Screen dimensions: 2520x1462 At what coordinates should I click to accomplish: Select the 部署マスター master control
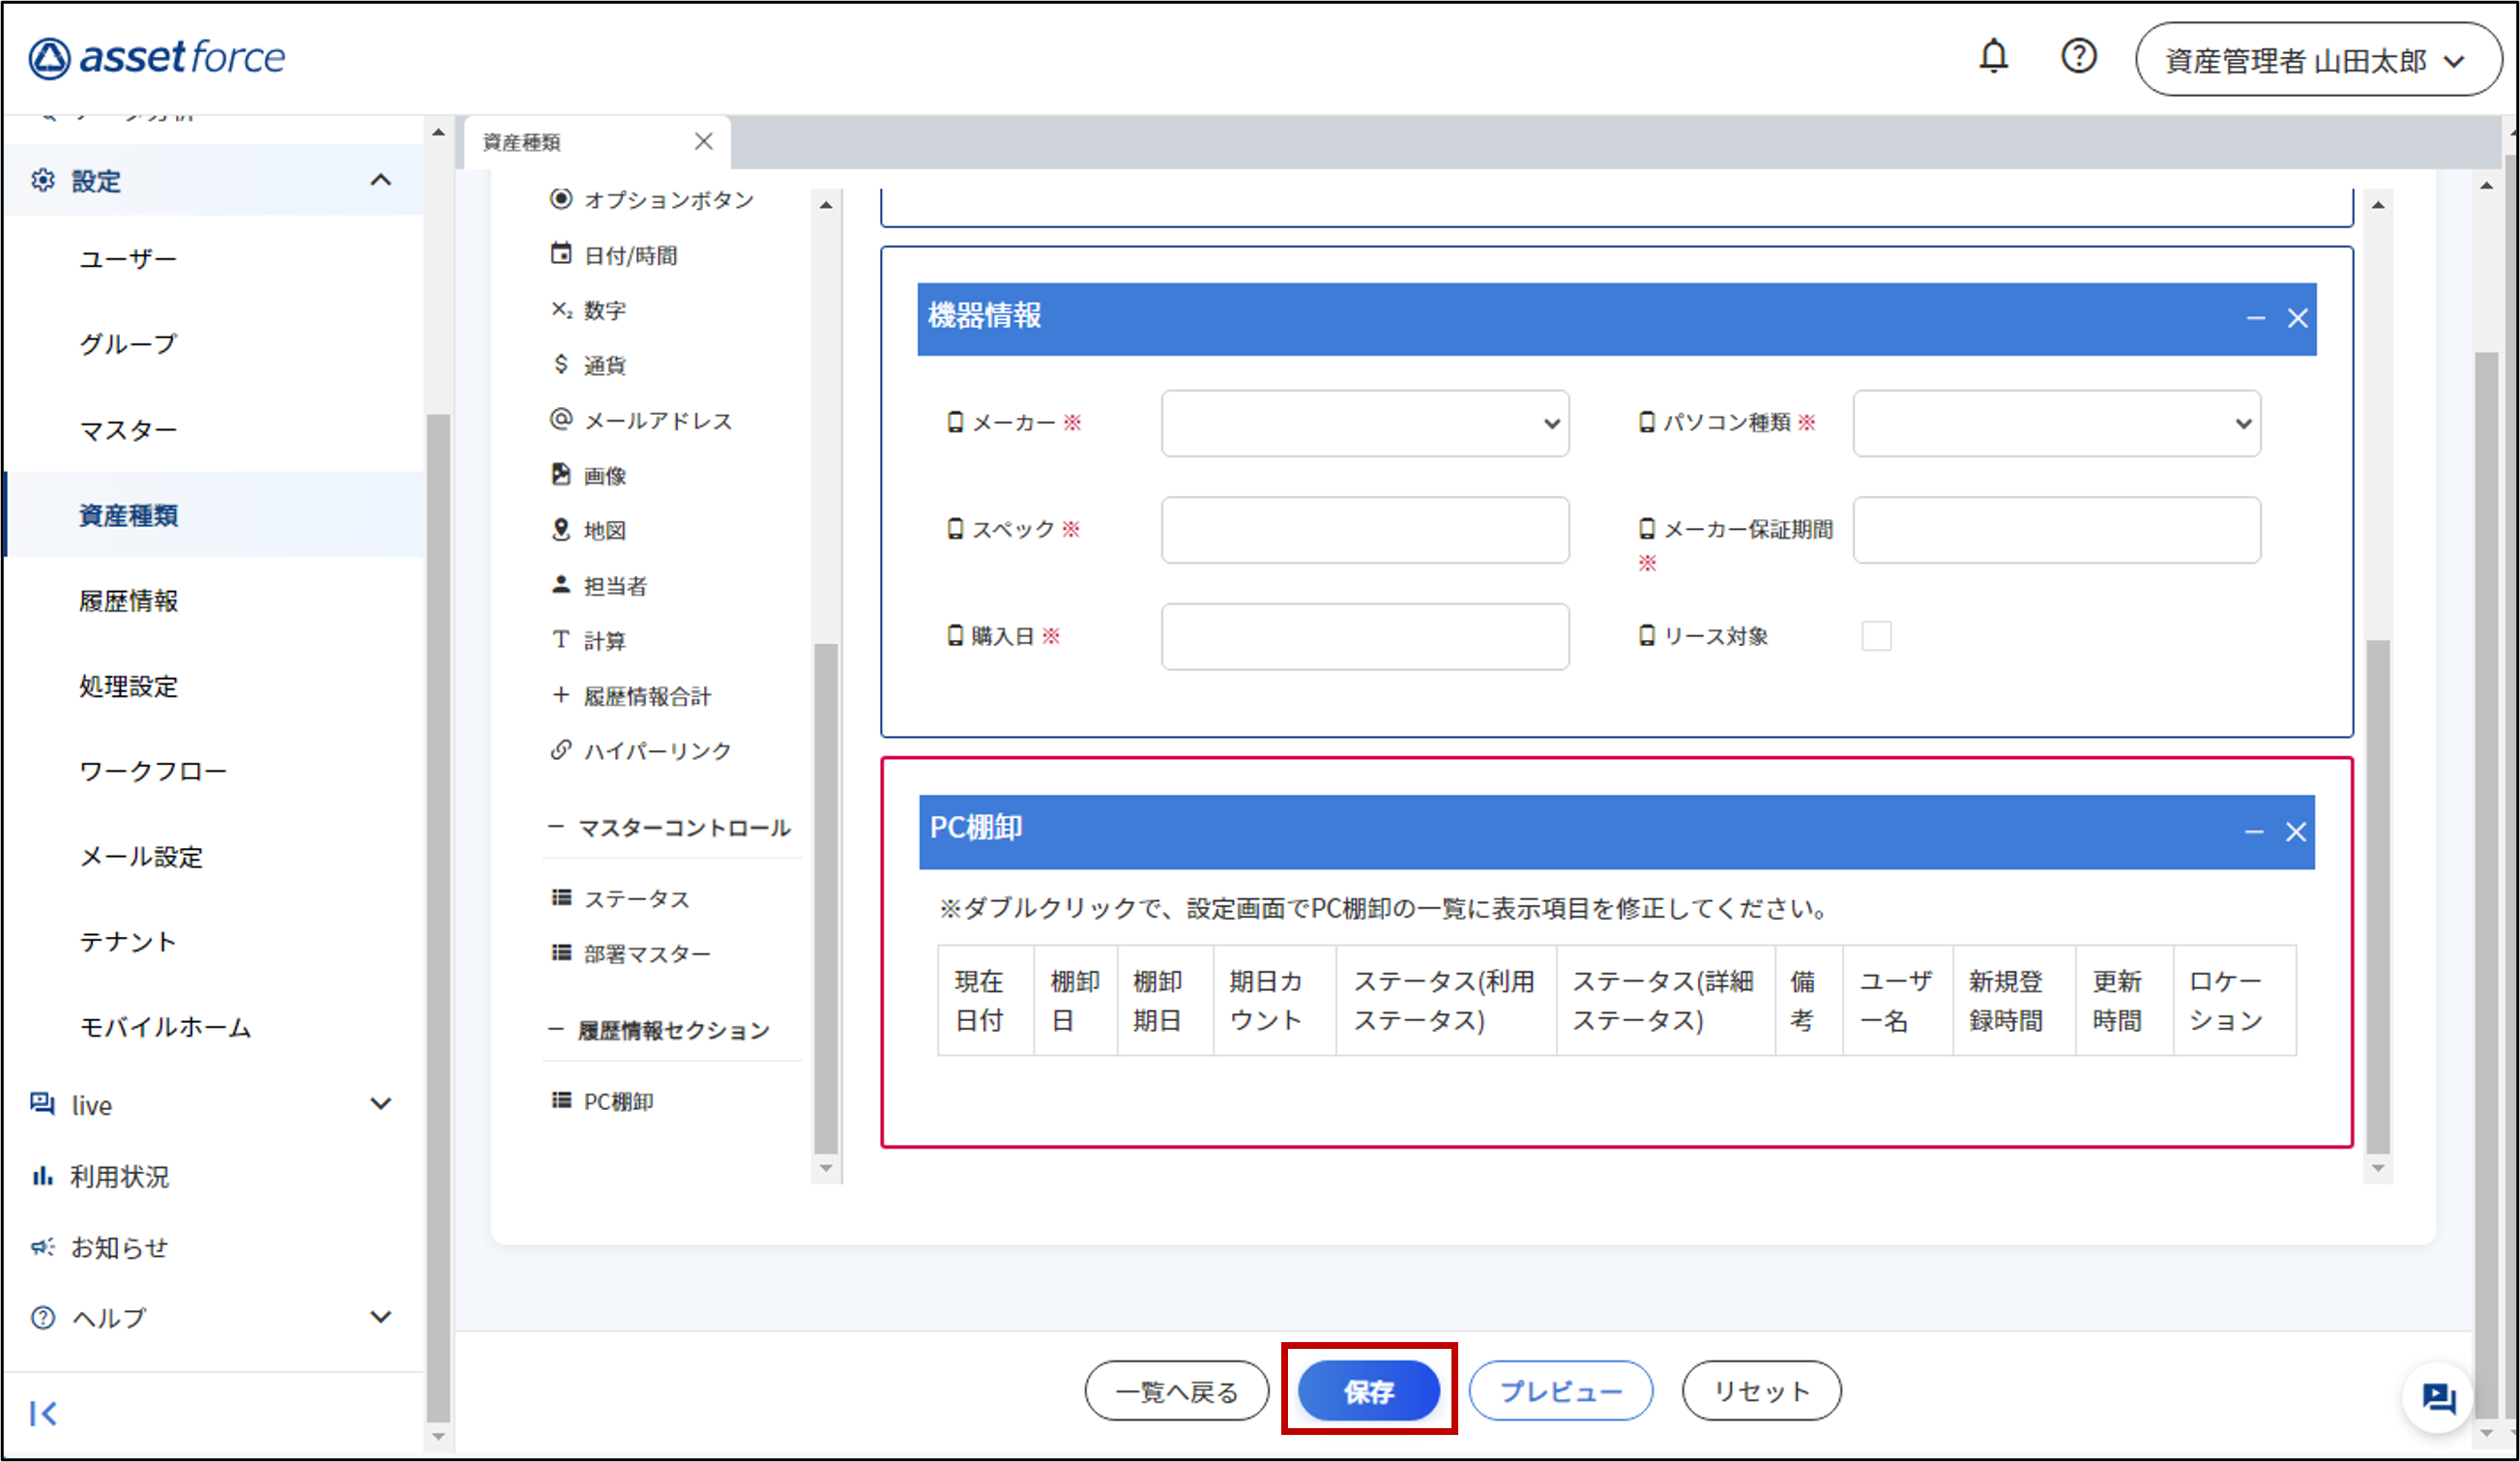click(x=631, y=953)
